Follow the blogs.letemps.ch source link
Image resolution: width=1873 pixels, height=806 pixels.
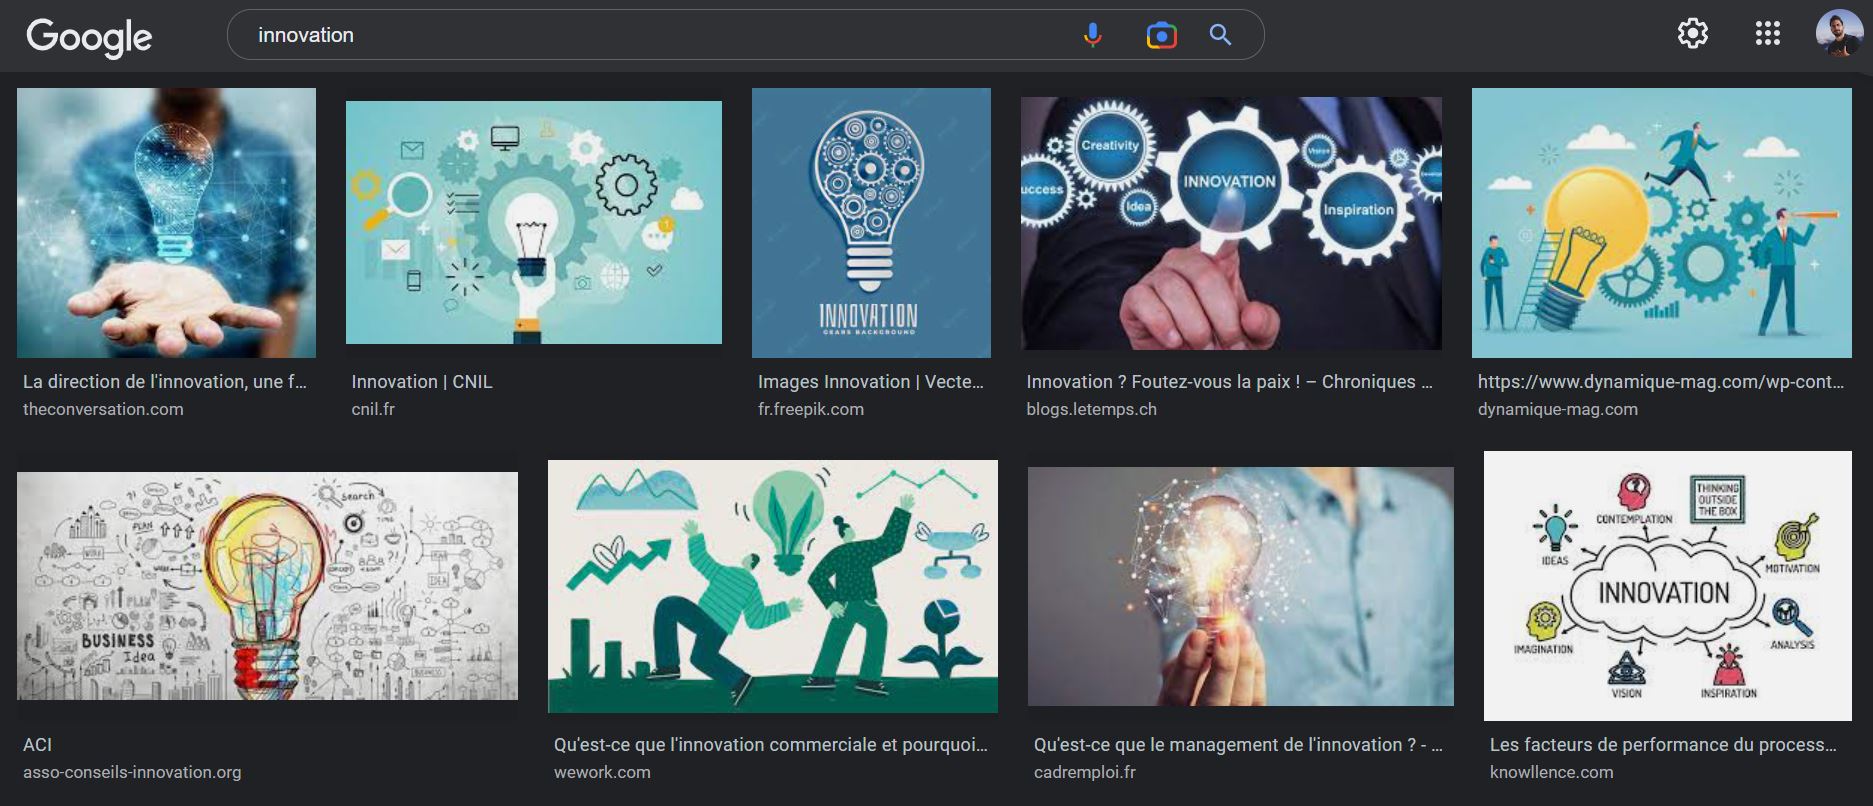pos(1091,409)
